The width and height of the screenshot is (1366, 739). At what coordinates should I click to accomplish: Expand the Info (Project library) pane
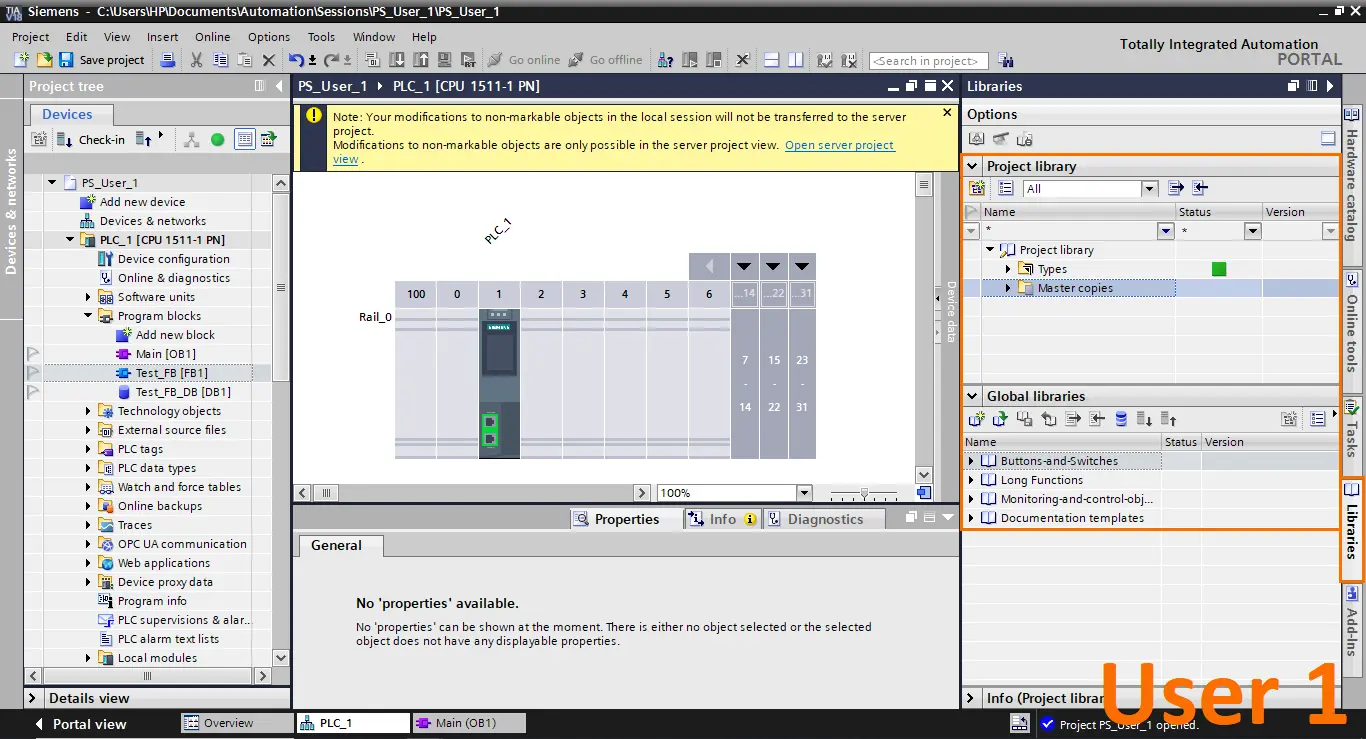tap(970, 698)
